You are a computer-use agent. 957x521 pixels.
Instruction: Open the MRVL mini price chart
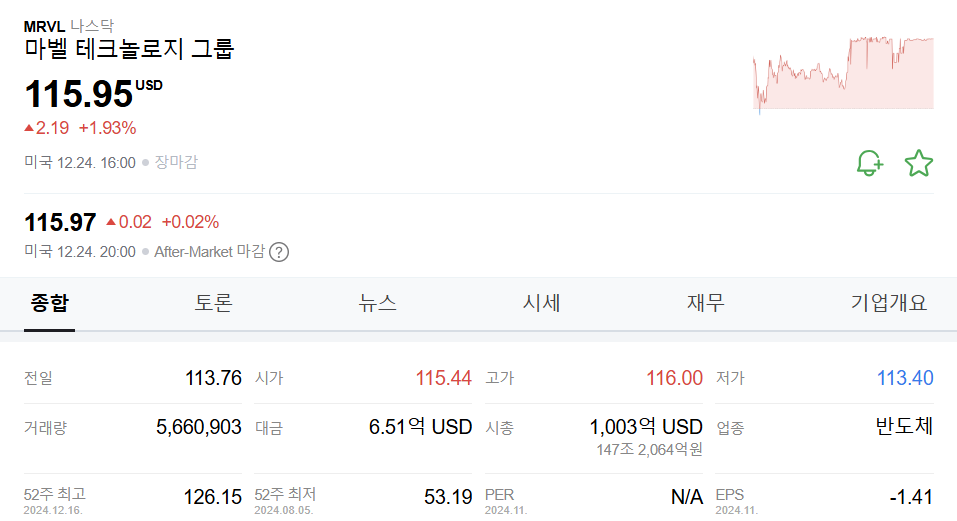point(843,75)
